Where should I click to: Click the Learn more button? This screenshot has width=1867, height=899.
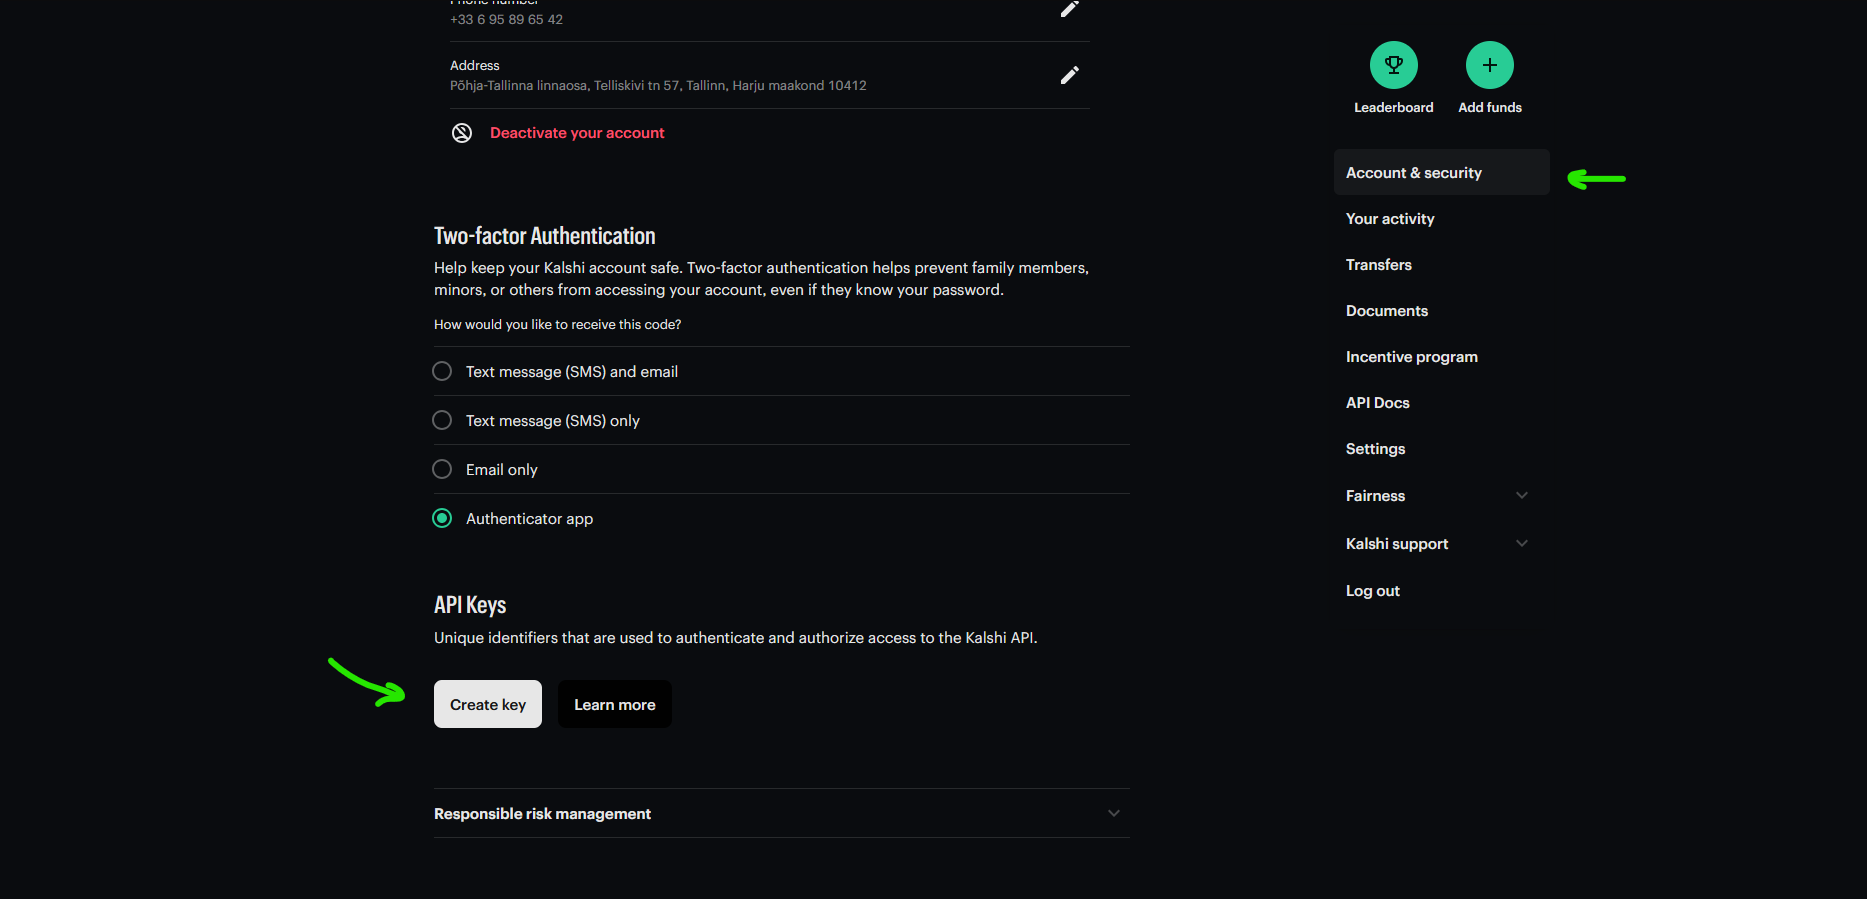614,705
